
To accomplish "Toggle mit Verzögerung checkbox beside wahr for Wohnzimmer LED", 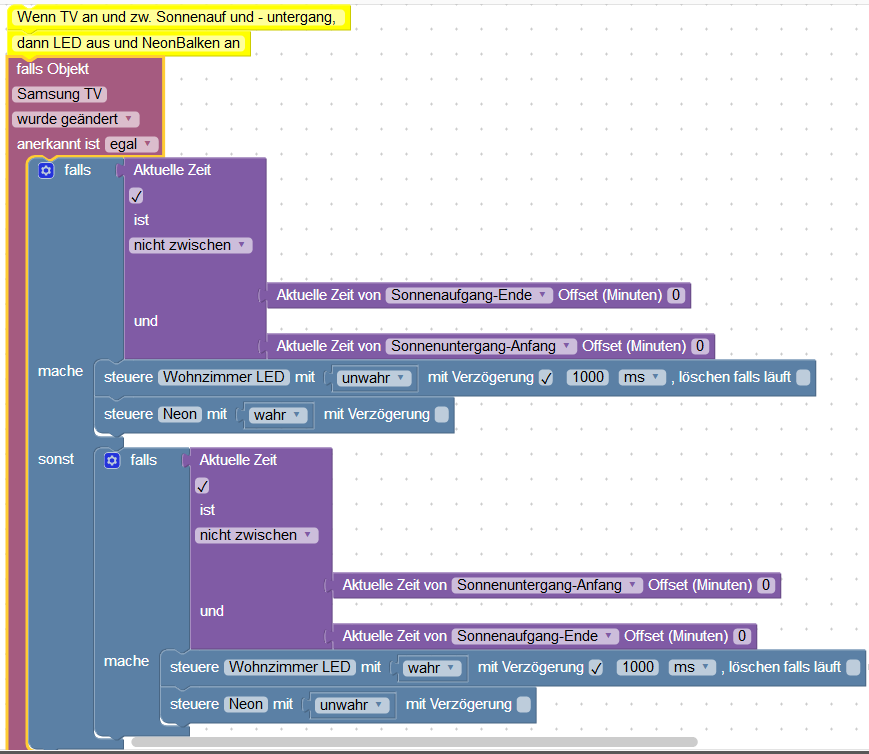I will (596, 668).
